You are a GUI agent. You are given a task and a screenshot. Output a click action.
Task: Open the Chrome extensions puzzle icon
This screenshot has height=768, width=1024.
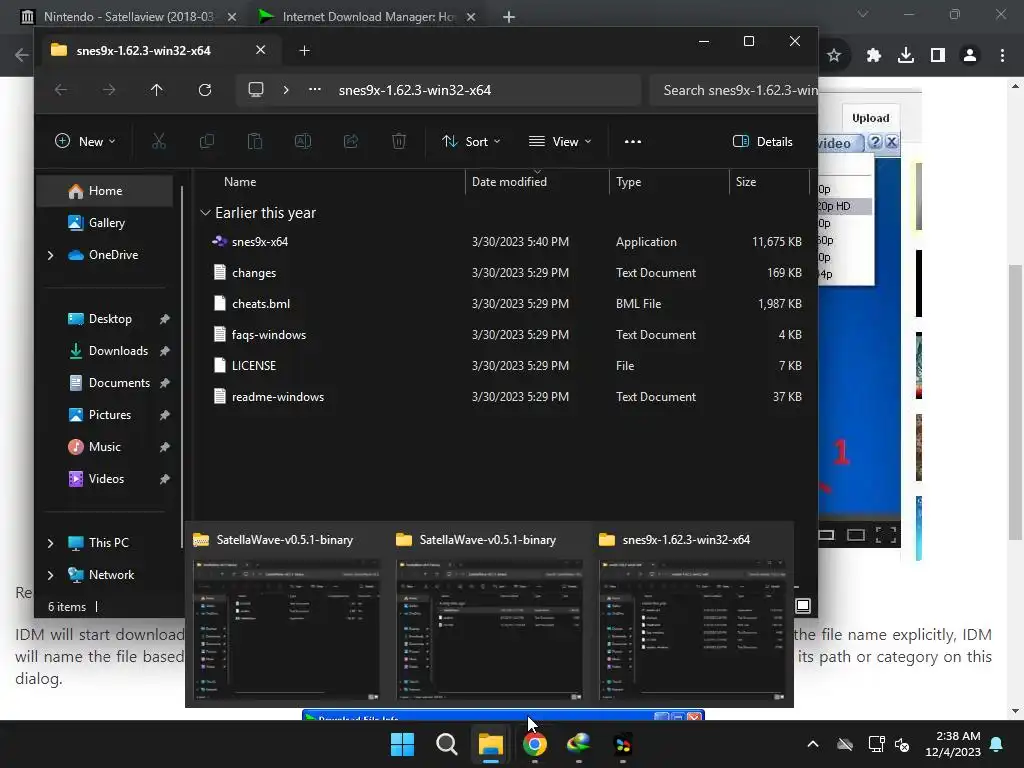pos(874,56)
